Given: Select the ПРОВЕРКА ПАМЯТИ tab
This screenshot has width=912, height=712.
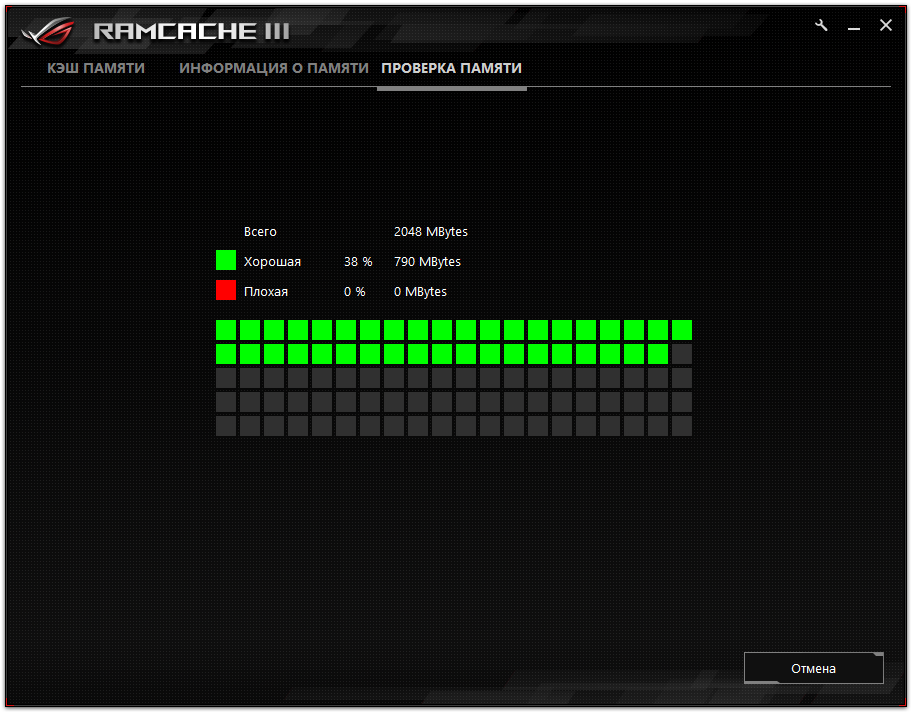Looking at the screenshot, I should point(451,68).
